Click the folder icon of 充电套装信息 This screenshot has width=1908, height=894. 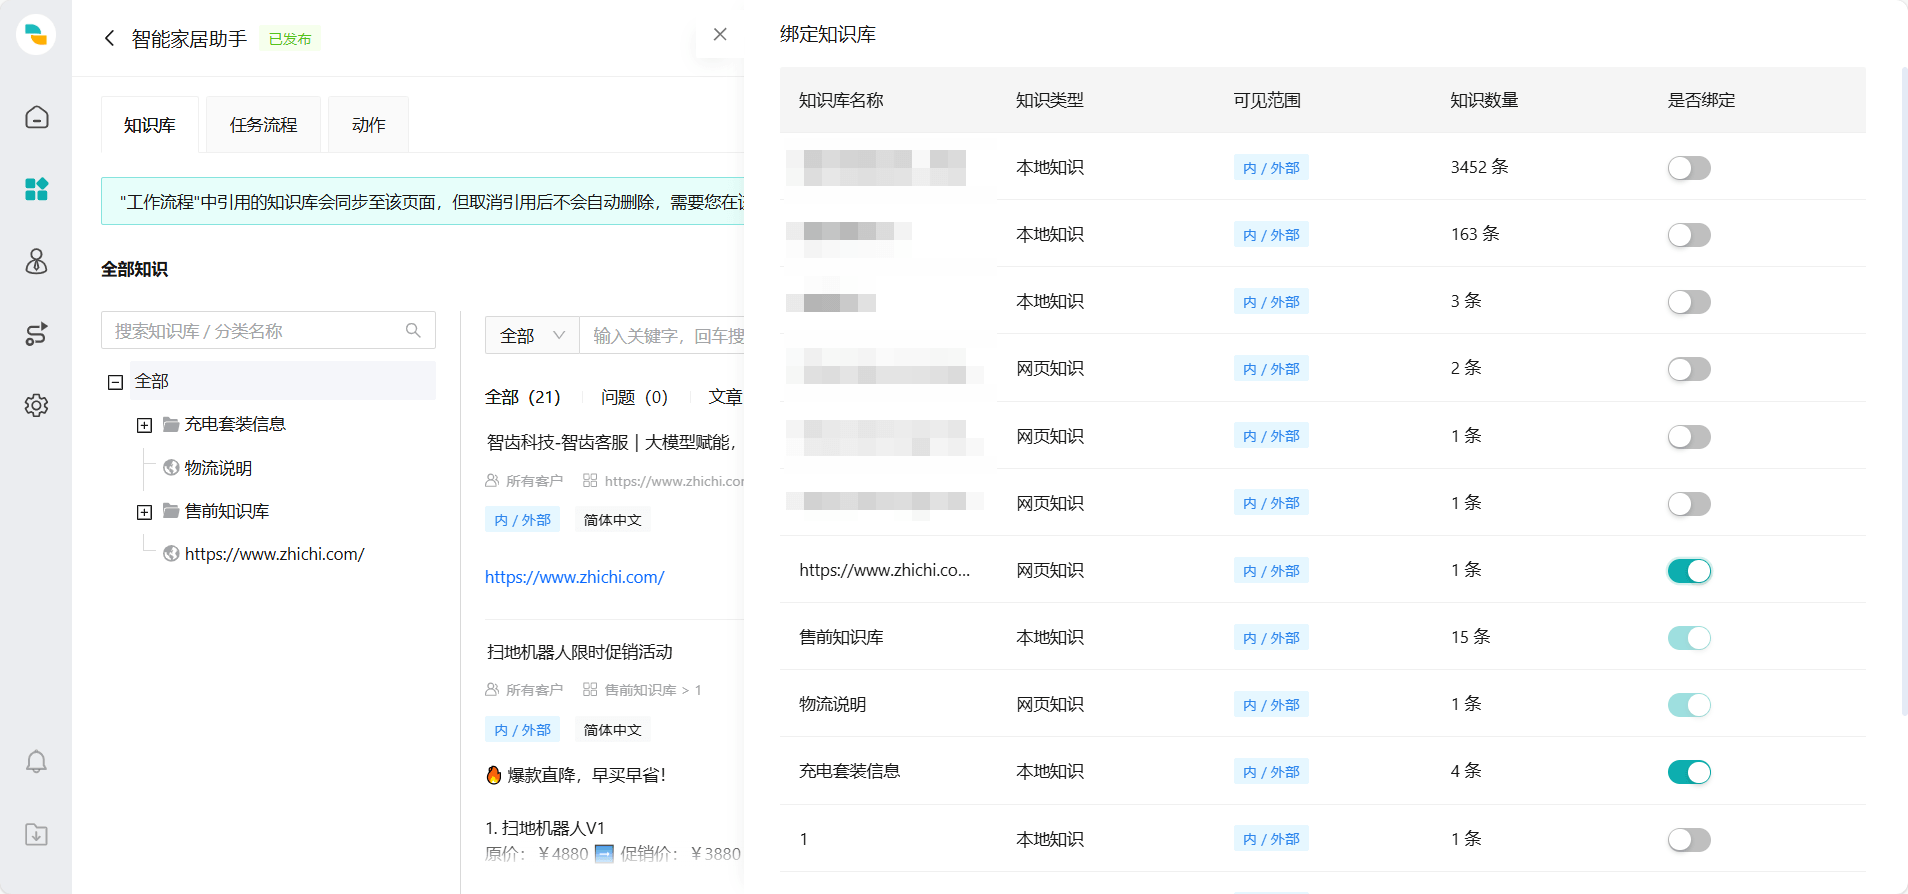click(x=171, y=424)
